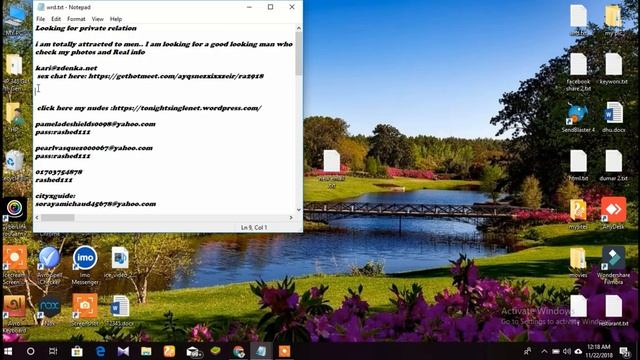
Task: Open Visual Studio from the taskbar
Action: pos(123,351)
